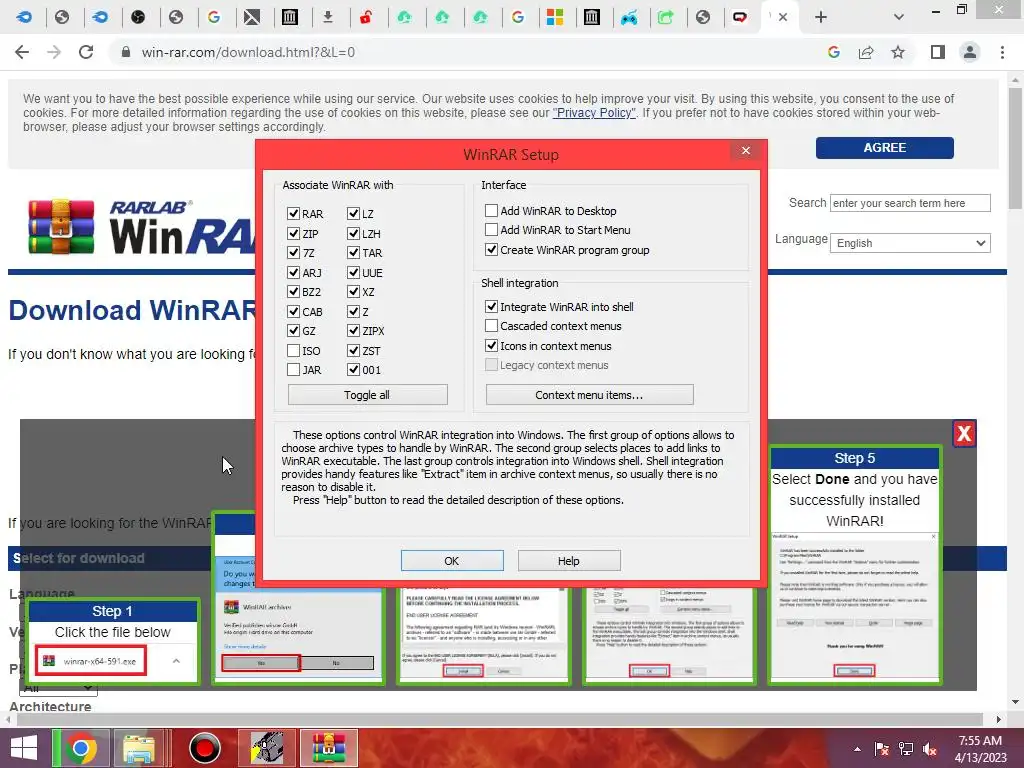Open the browser side panel
Viewport: 1024px width, 768px height.
(938, 52)
